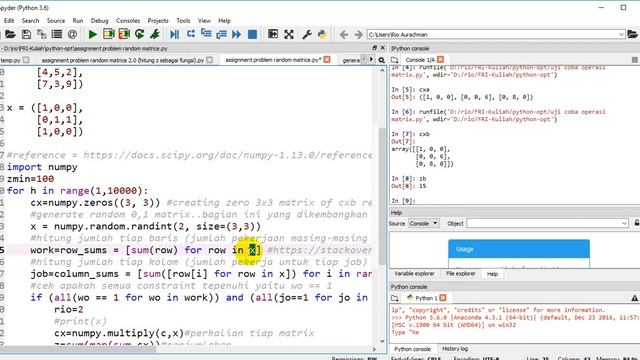Image resolution: width=640 pixels, height=360 pixels.
Task: Expand the Object combo box arrow
Action: (624, 223)
